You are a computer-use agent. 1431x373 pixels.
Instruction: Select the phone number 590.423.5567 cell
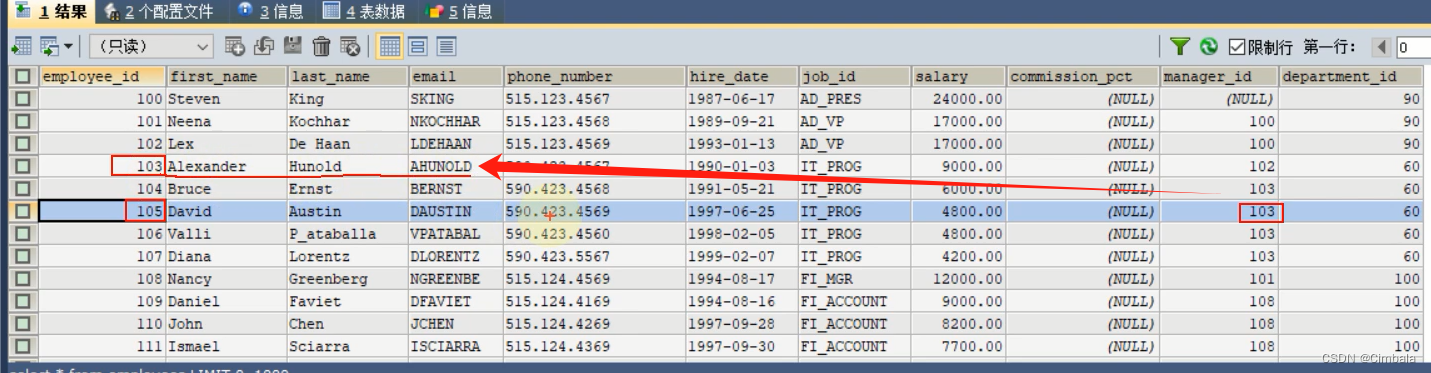point(594,256)
